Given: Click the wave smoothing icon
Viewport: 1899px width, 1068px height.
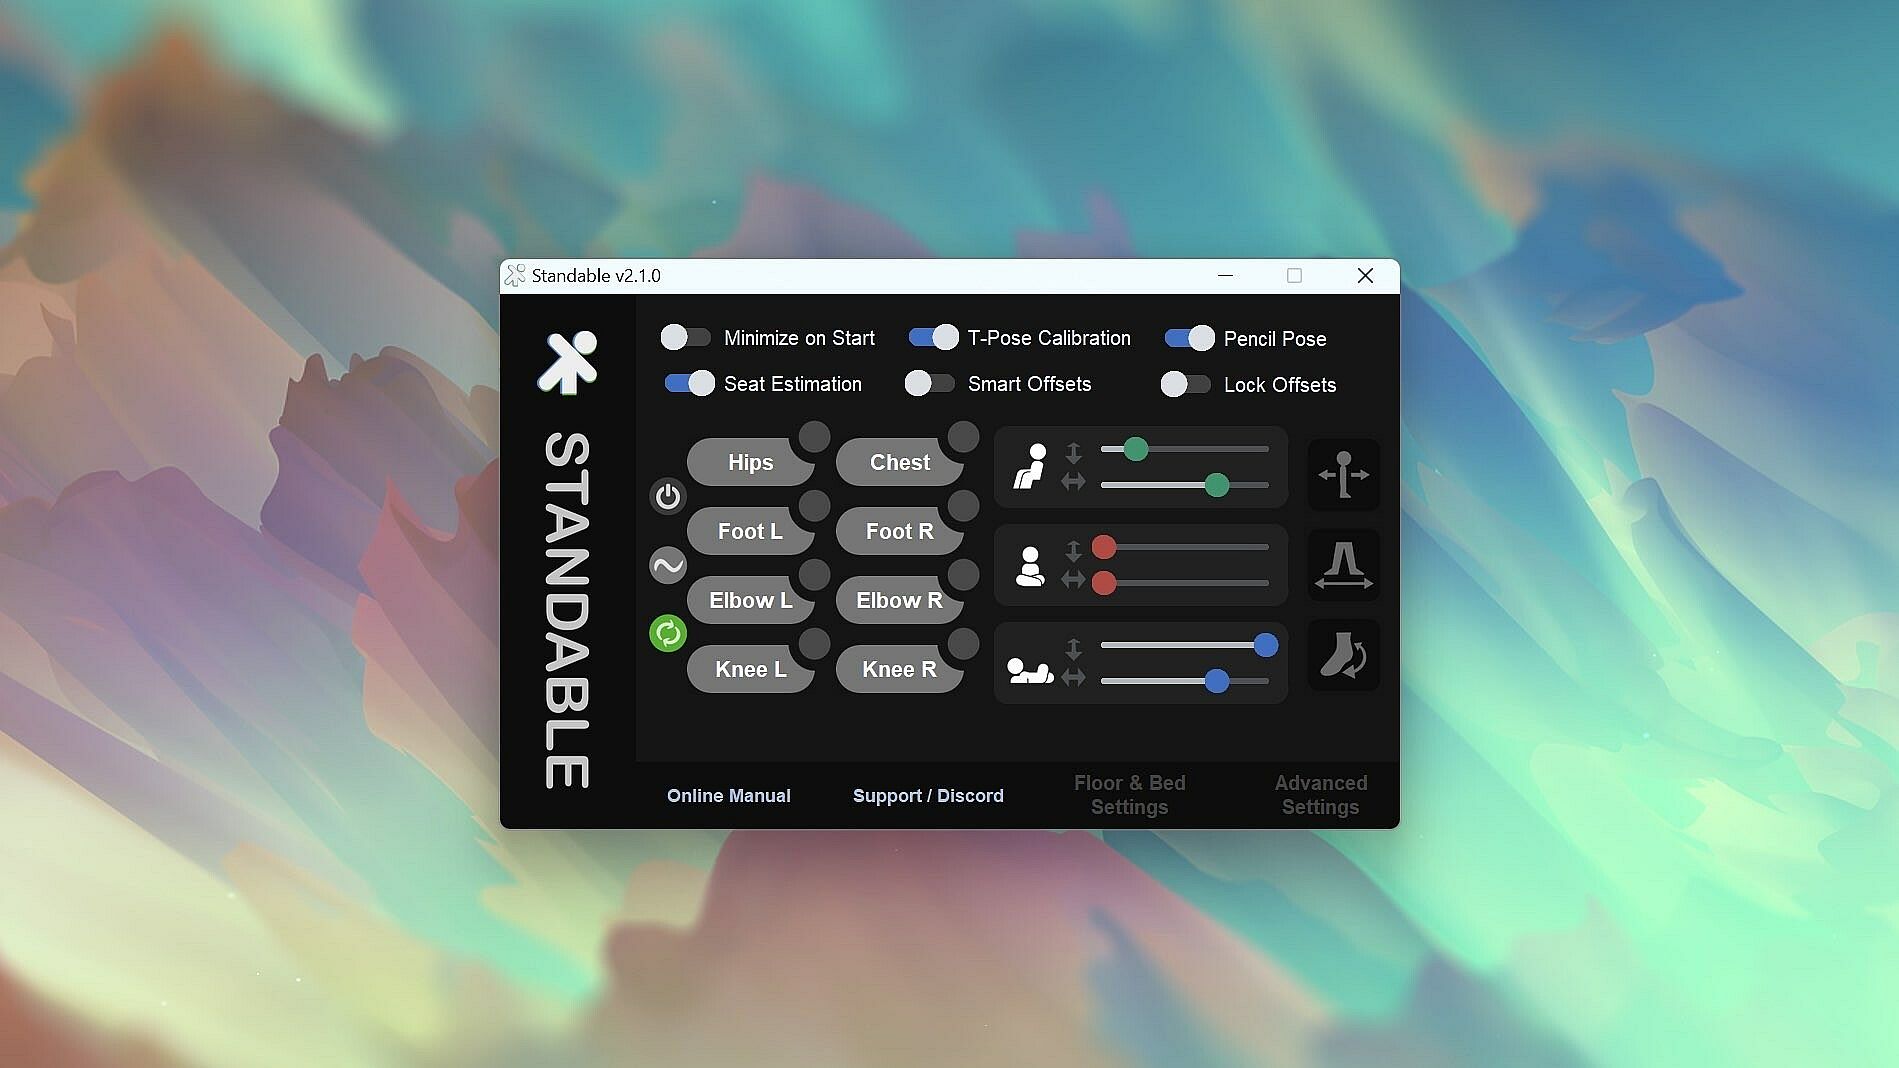Looking at the screenshot, I should 668,565.
